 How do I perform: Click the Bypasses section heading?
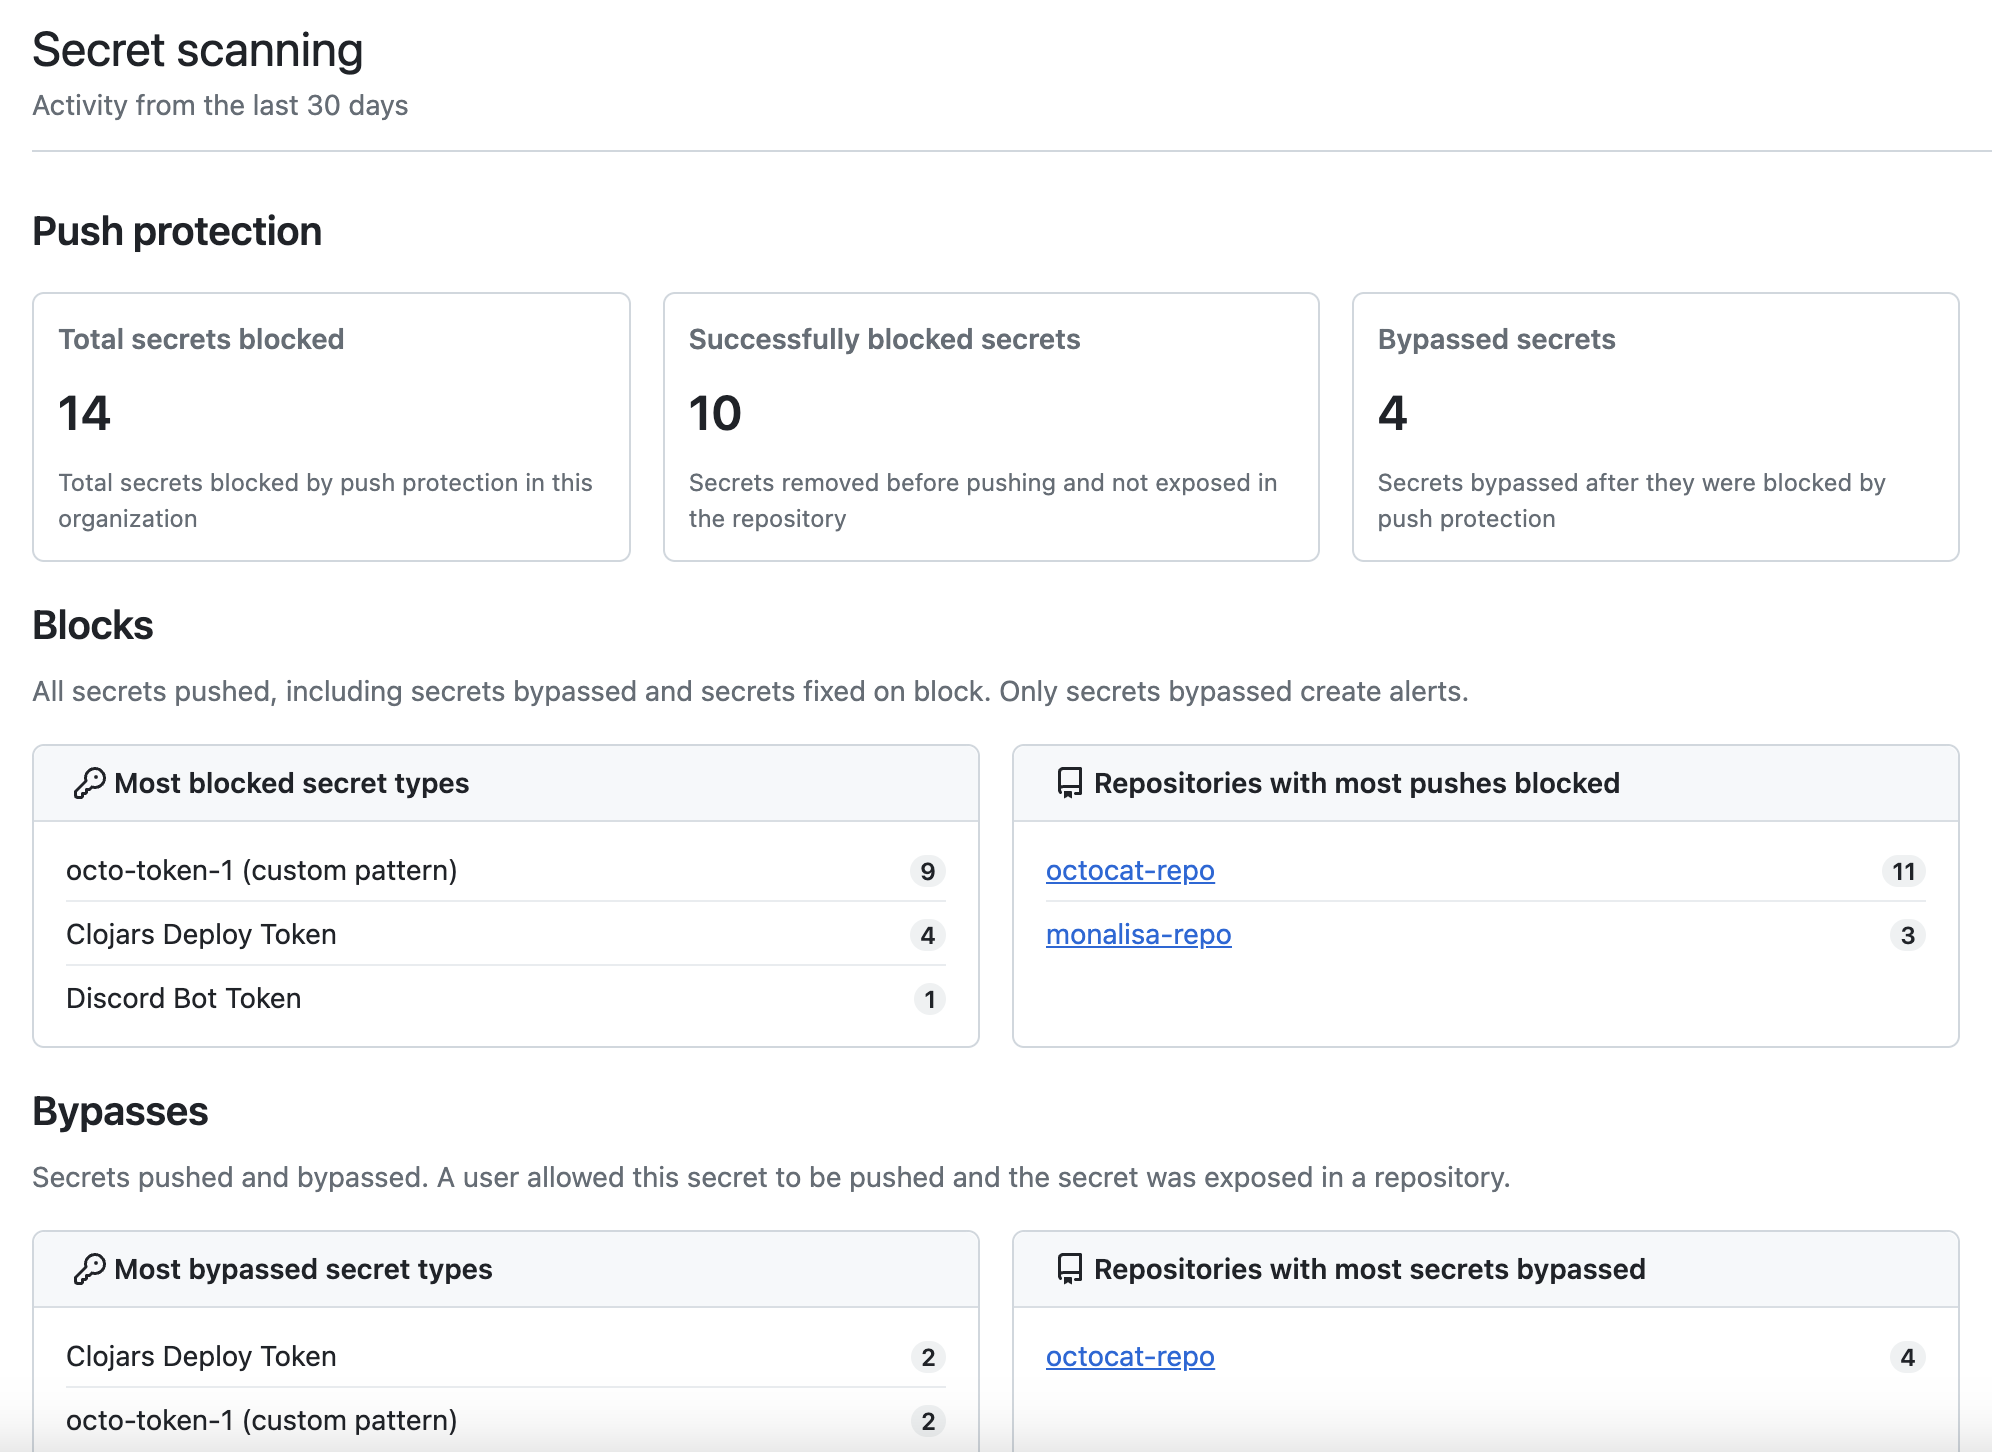coord(120,1112)
